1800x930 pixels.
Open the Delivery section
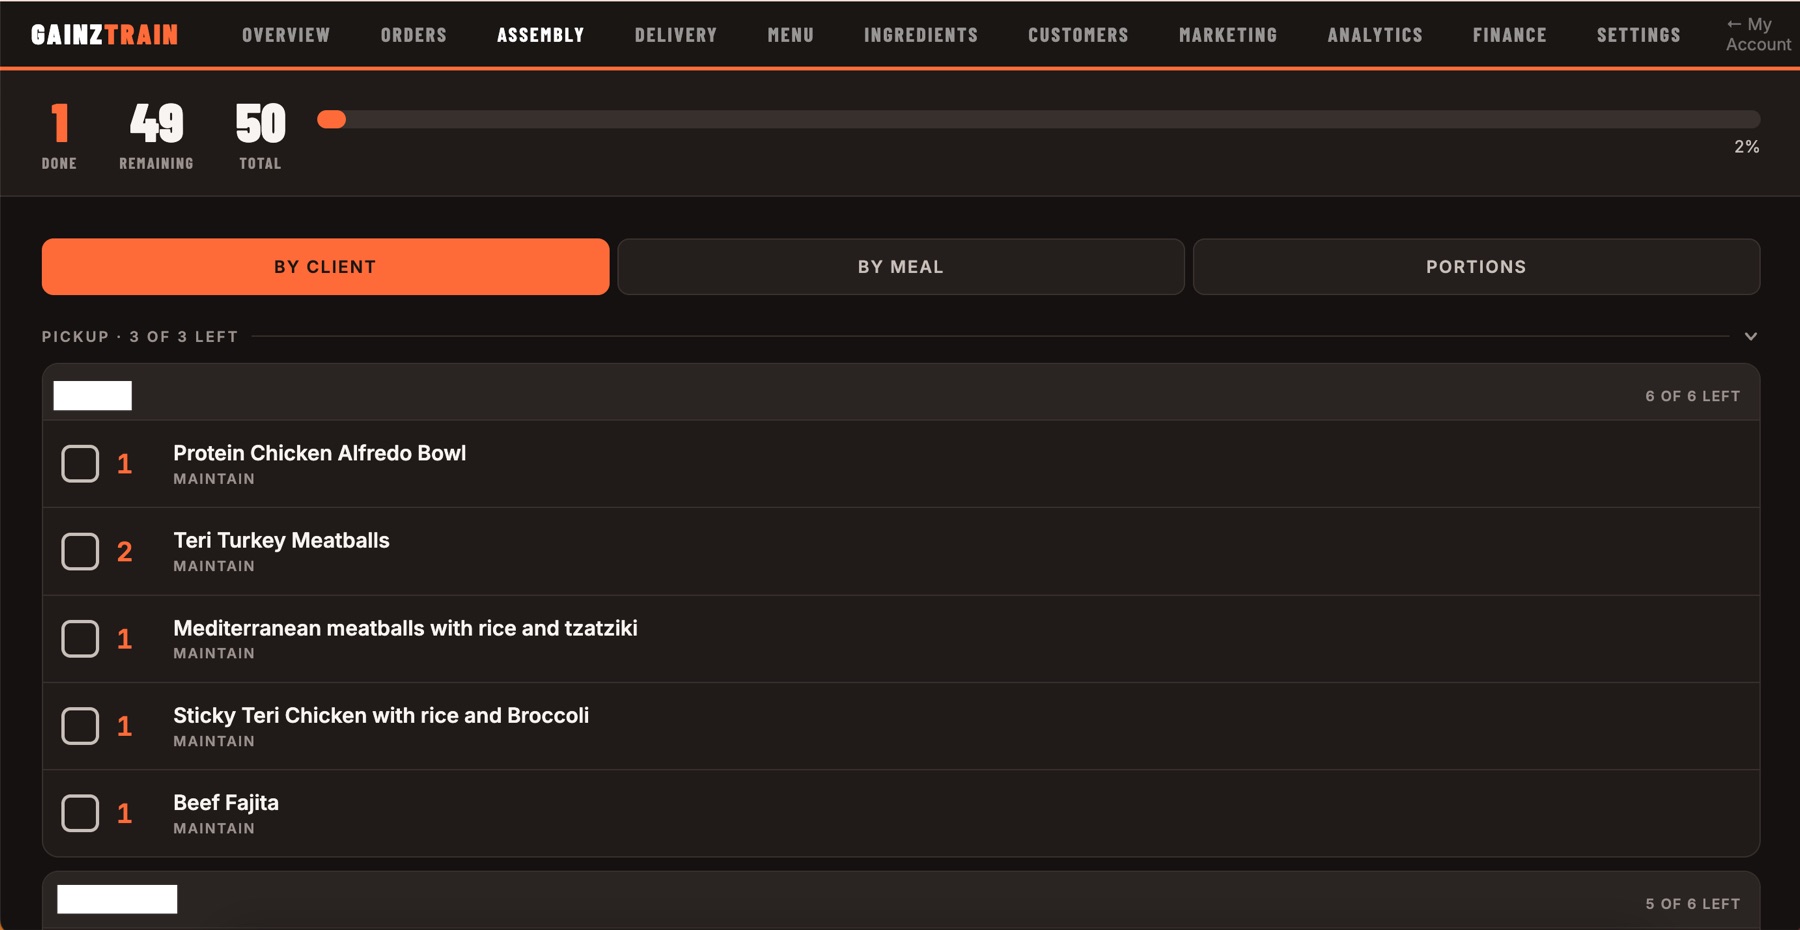point(676,35)
